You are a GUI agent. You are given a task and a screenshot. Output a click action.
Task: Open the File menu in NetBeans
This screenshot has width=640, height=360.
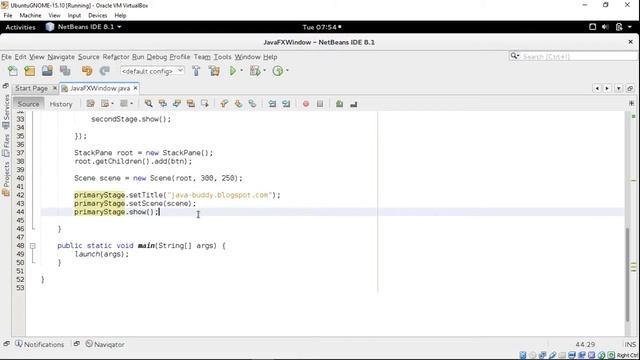pyautogui.click(x=6, y=57)
